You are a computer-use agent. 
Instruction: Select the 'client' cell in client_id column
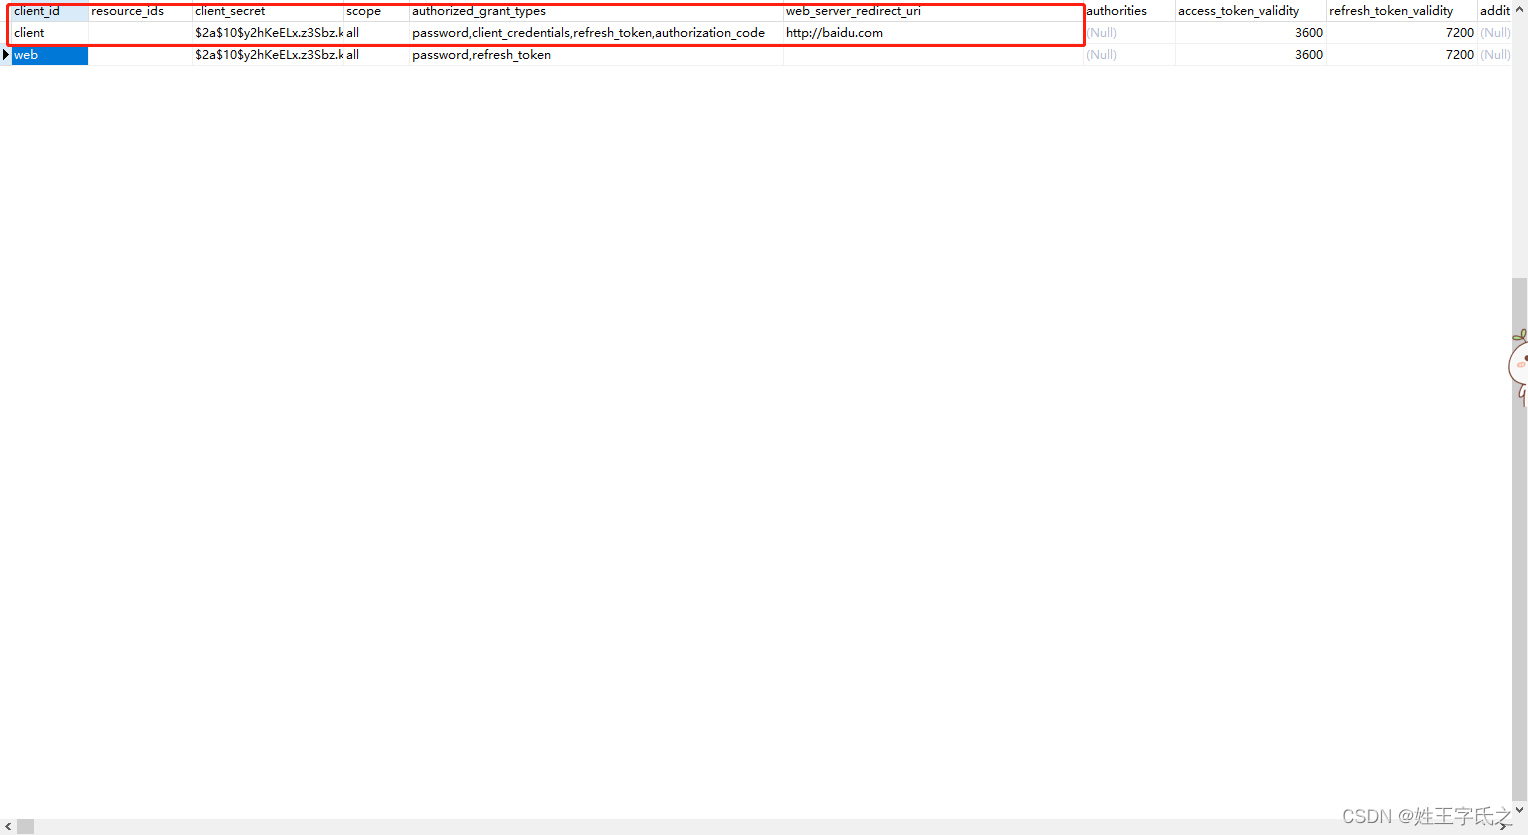pos(50,33)
